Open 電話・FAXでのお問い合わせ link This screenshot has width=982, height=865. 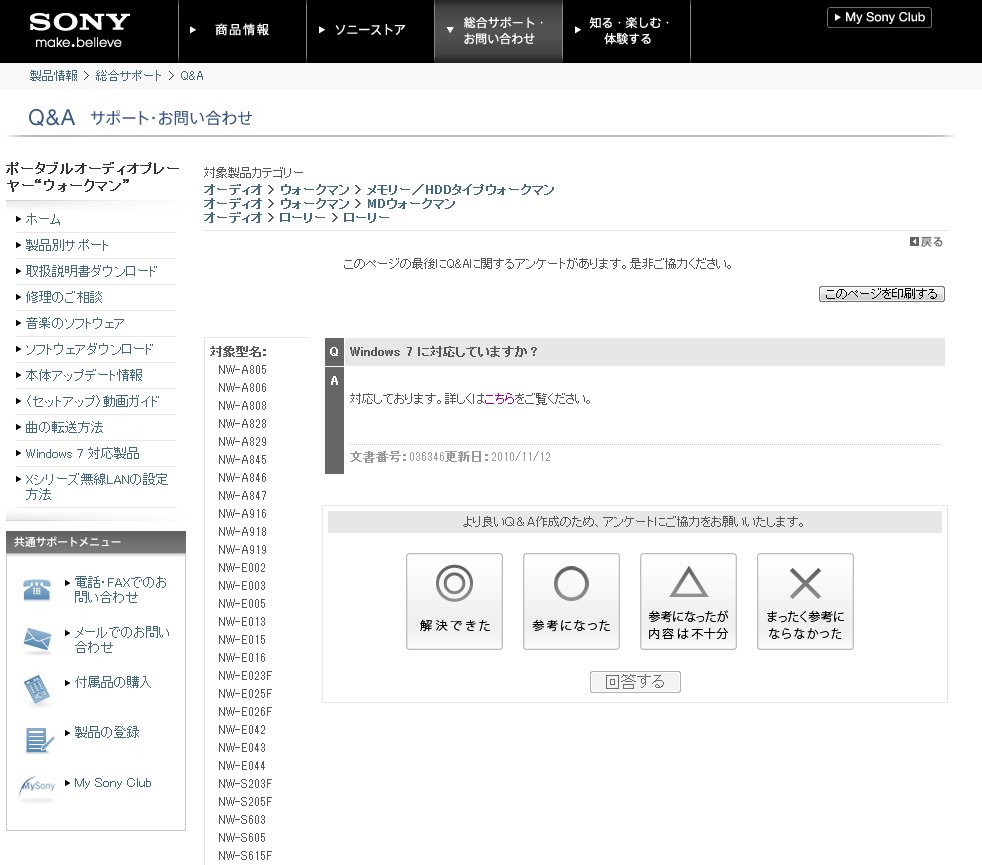(x=121, y=589)
